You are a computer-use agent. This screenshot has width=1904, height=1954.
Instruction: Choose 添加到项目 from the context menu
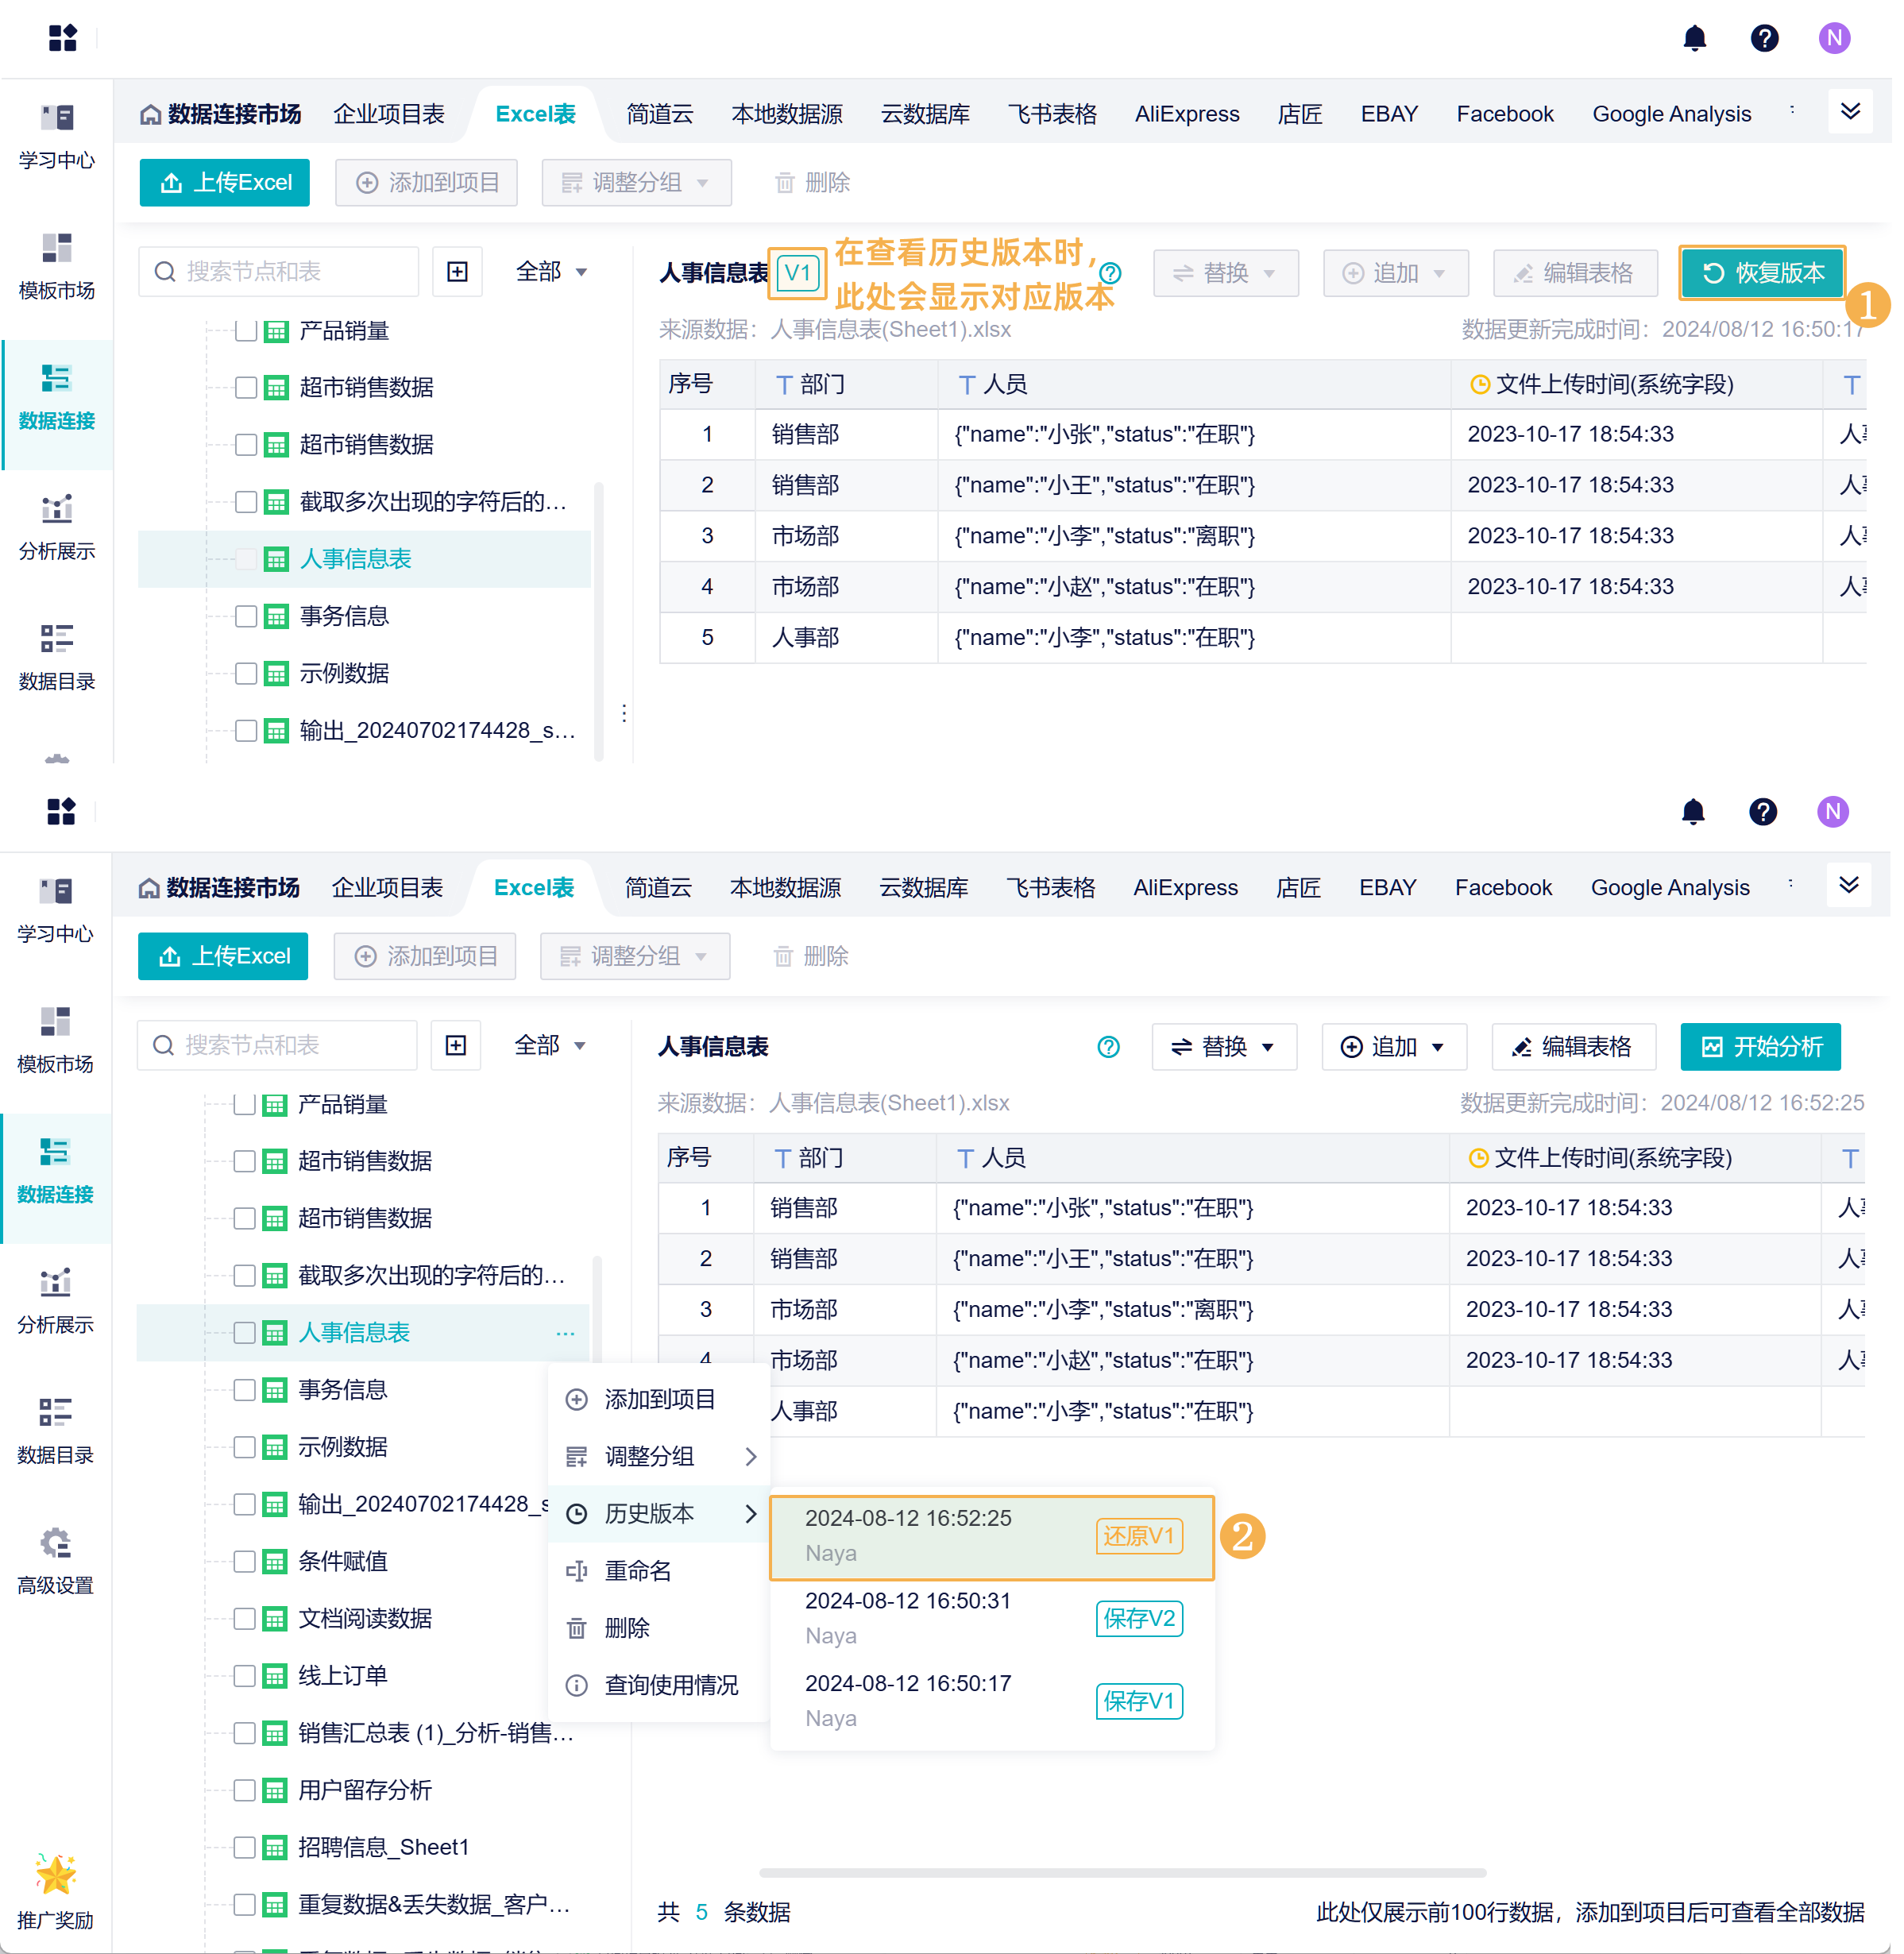[x=658, y=1400]
